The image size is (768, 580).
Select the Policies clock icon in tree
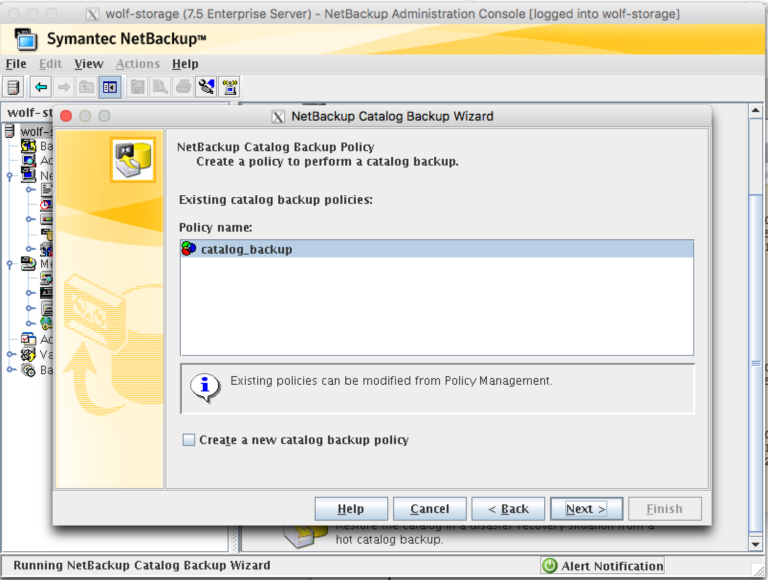pyautogui.click(x=47, y=204)
